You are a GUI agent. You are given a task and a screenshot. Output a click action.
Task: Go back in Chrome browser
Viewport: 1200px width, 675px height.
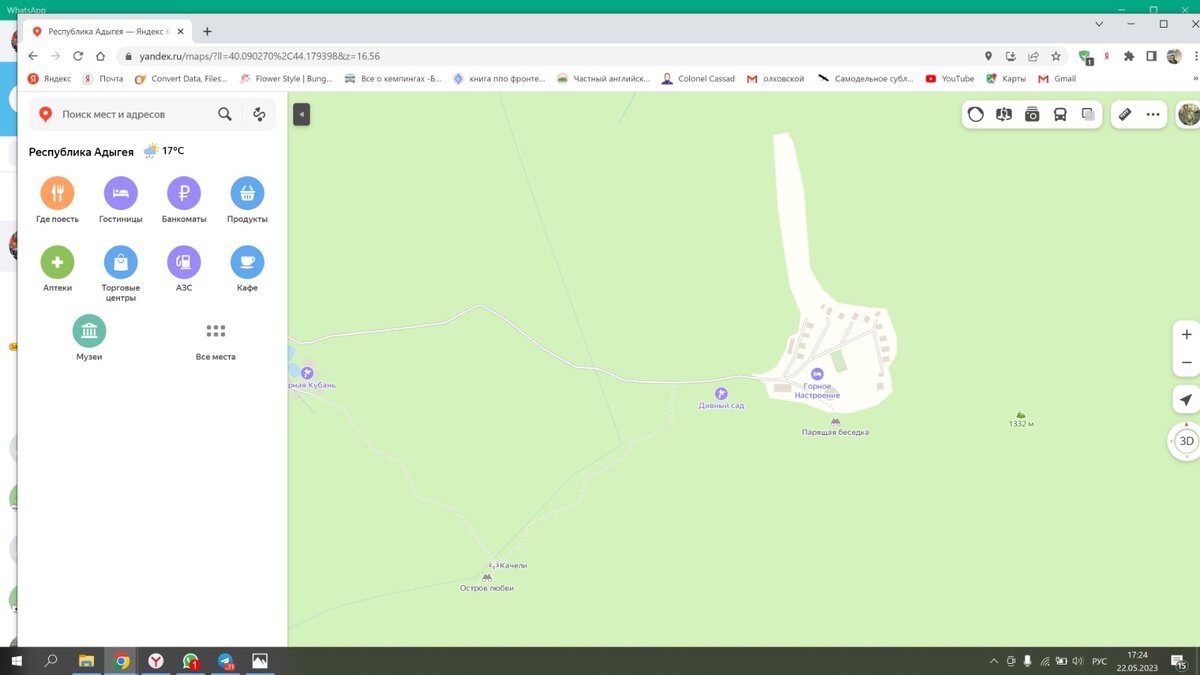tap(33, 56)
